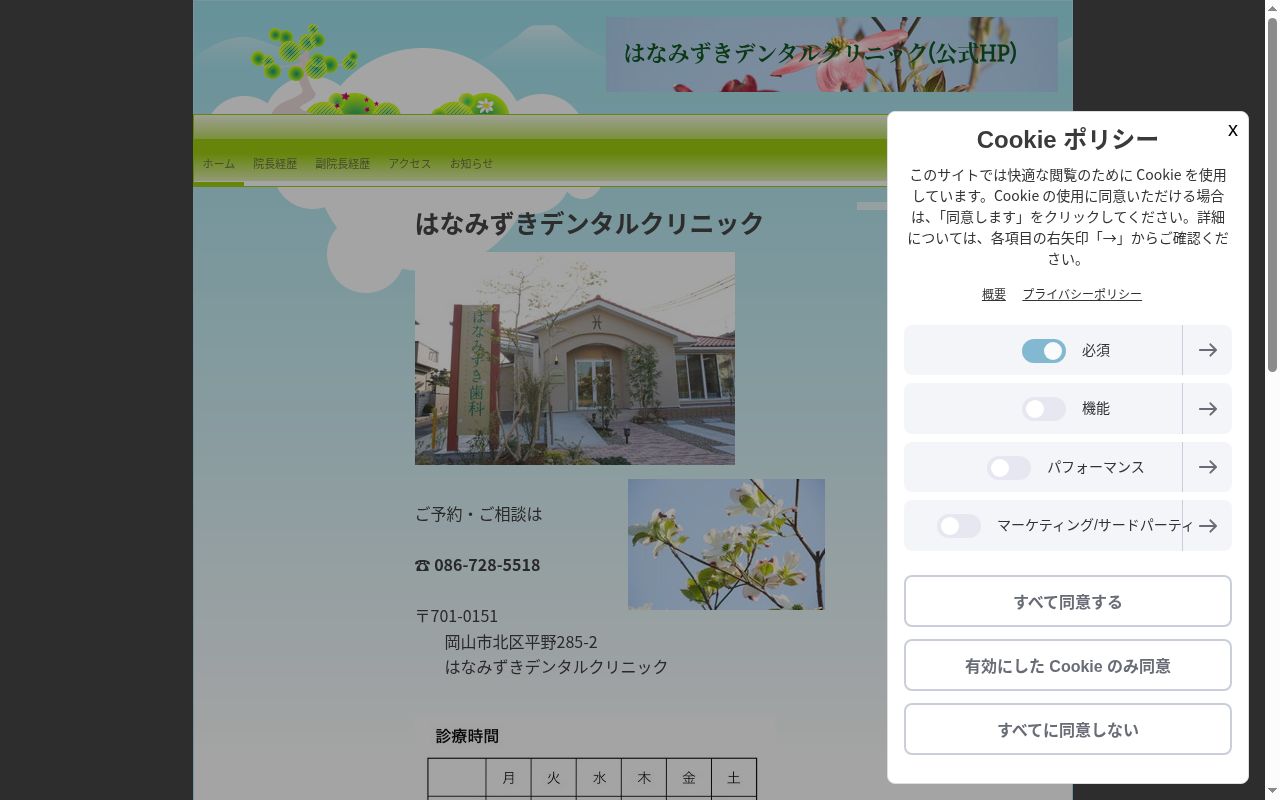Click the Cookie ポリシー dialog title
Screen dimensions: 1280x800
click(1067, 139)
